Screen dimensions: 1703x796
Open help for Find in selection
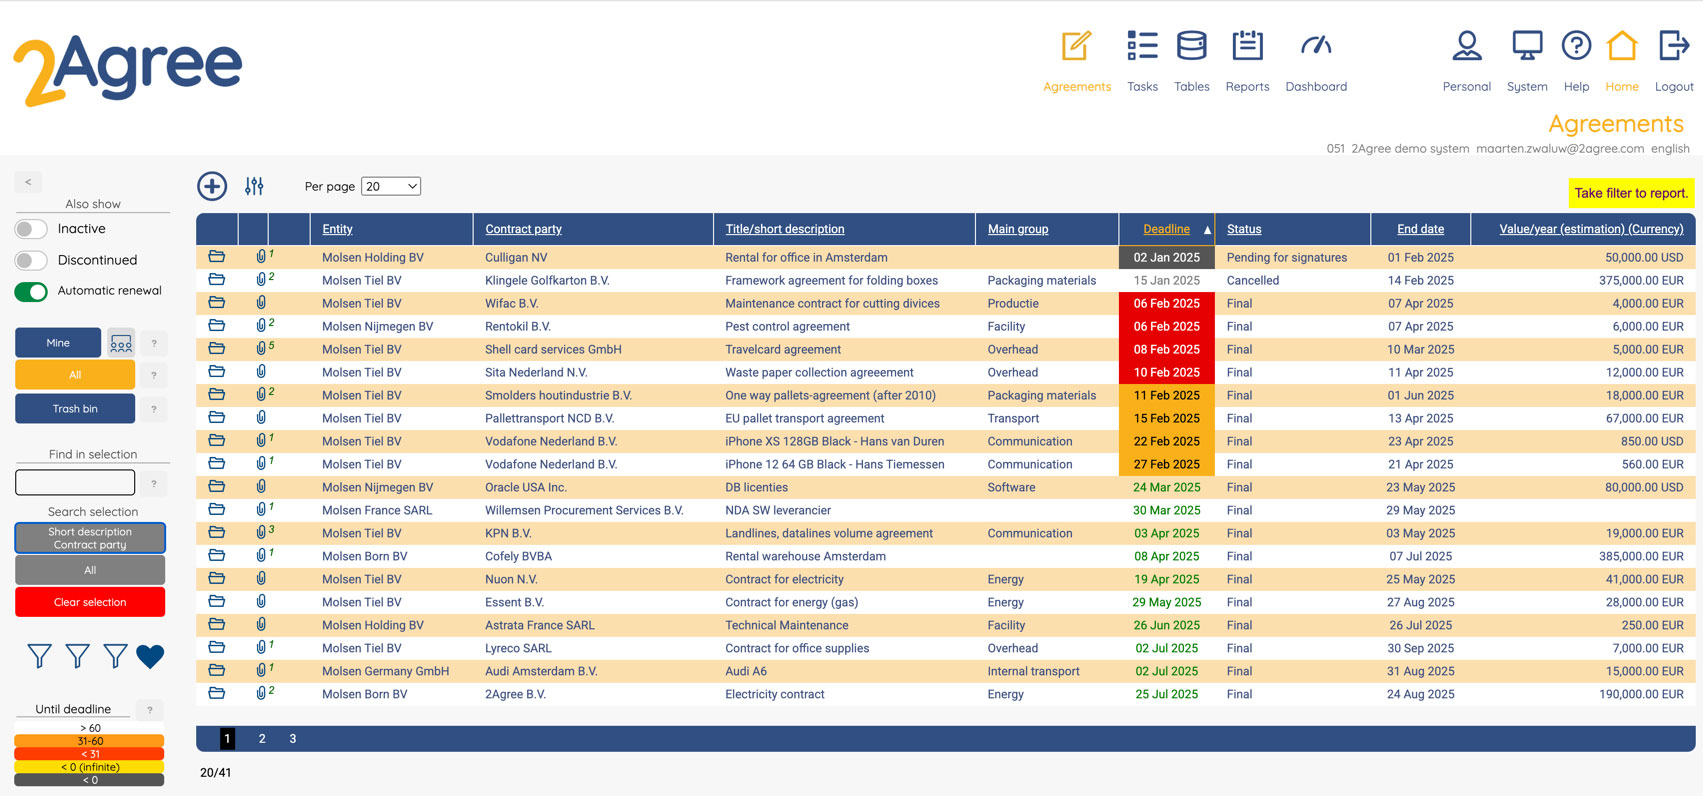coord(154,483)
